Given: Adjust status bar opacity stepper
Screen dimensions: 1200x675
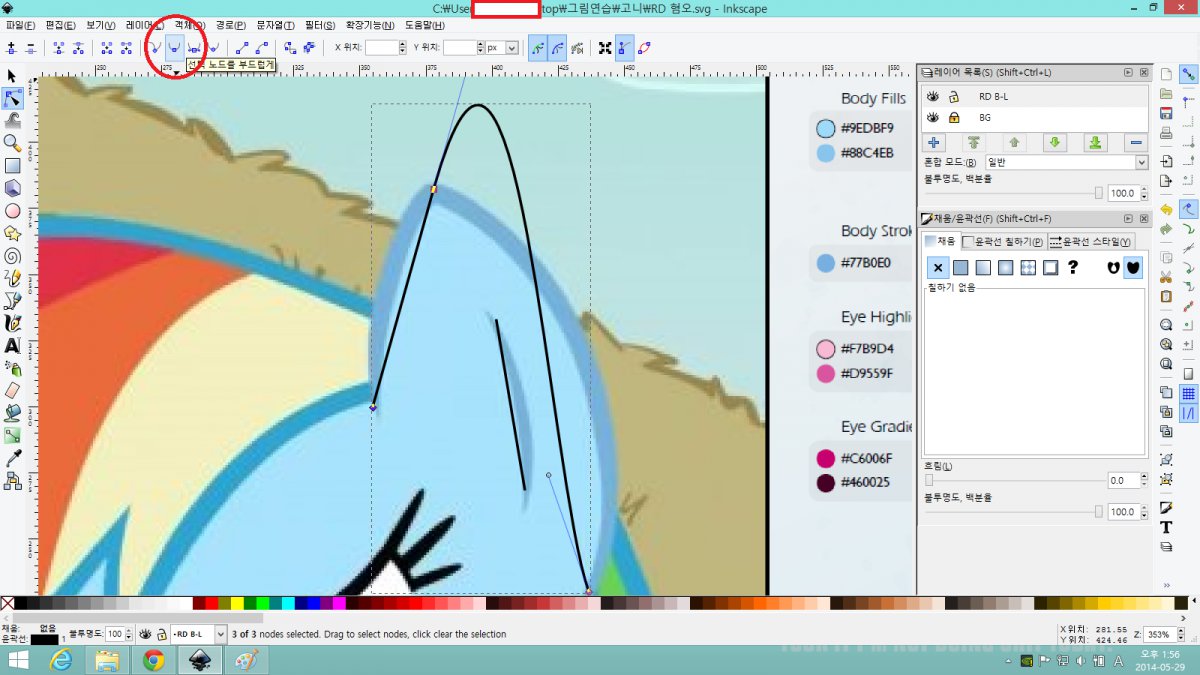Looking at the screenshot, I should pos(128,634).
